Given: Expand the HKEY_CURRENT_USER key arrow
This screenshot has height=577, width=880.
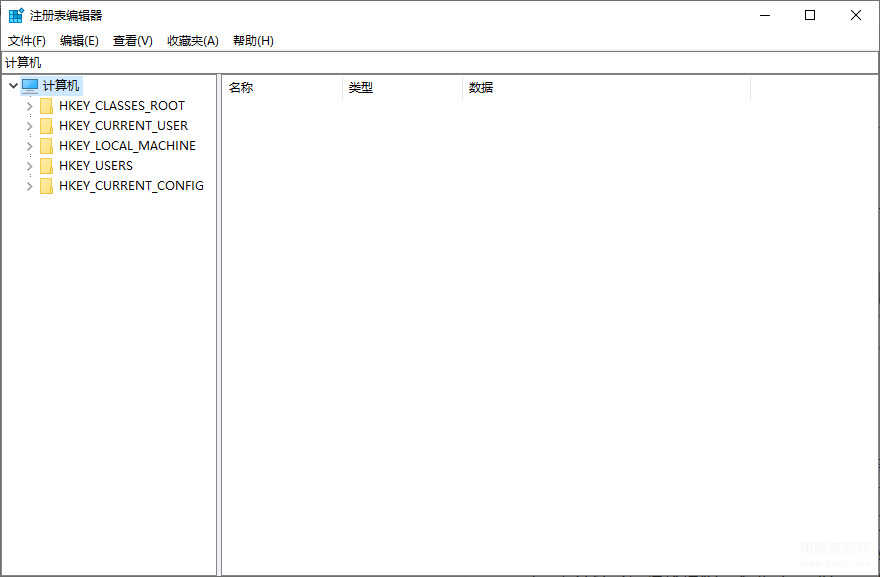Looking at the screenshot, I should [x=30, y=126].
